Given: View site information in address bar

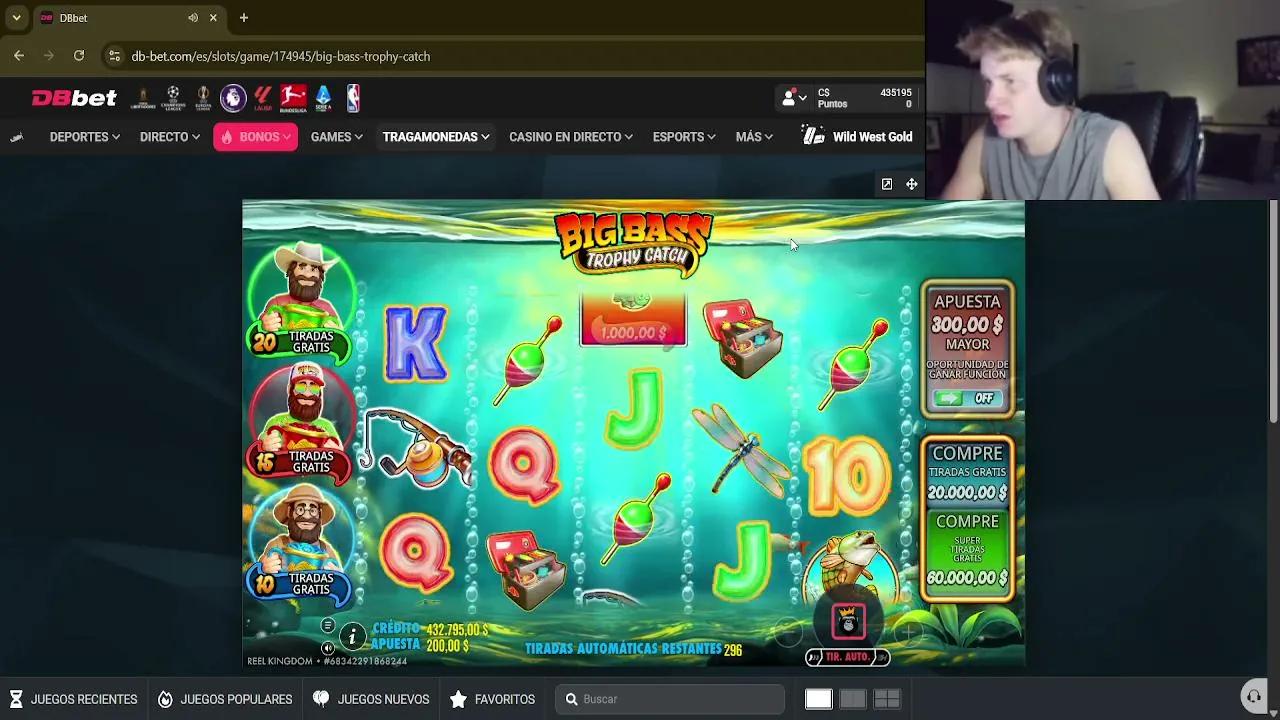Looking at the screenshot, I should tap(114, 56).
